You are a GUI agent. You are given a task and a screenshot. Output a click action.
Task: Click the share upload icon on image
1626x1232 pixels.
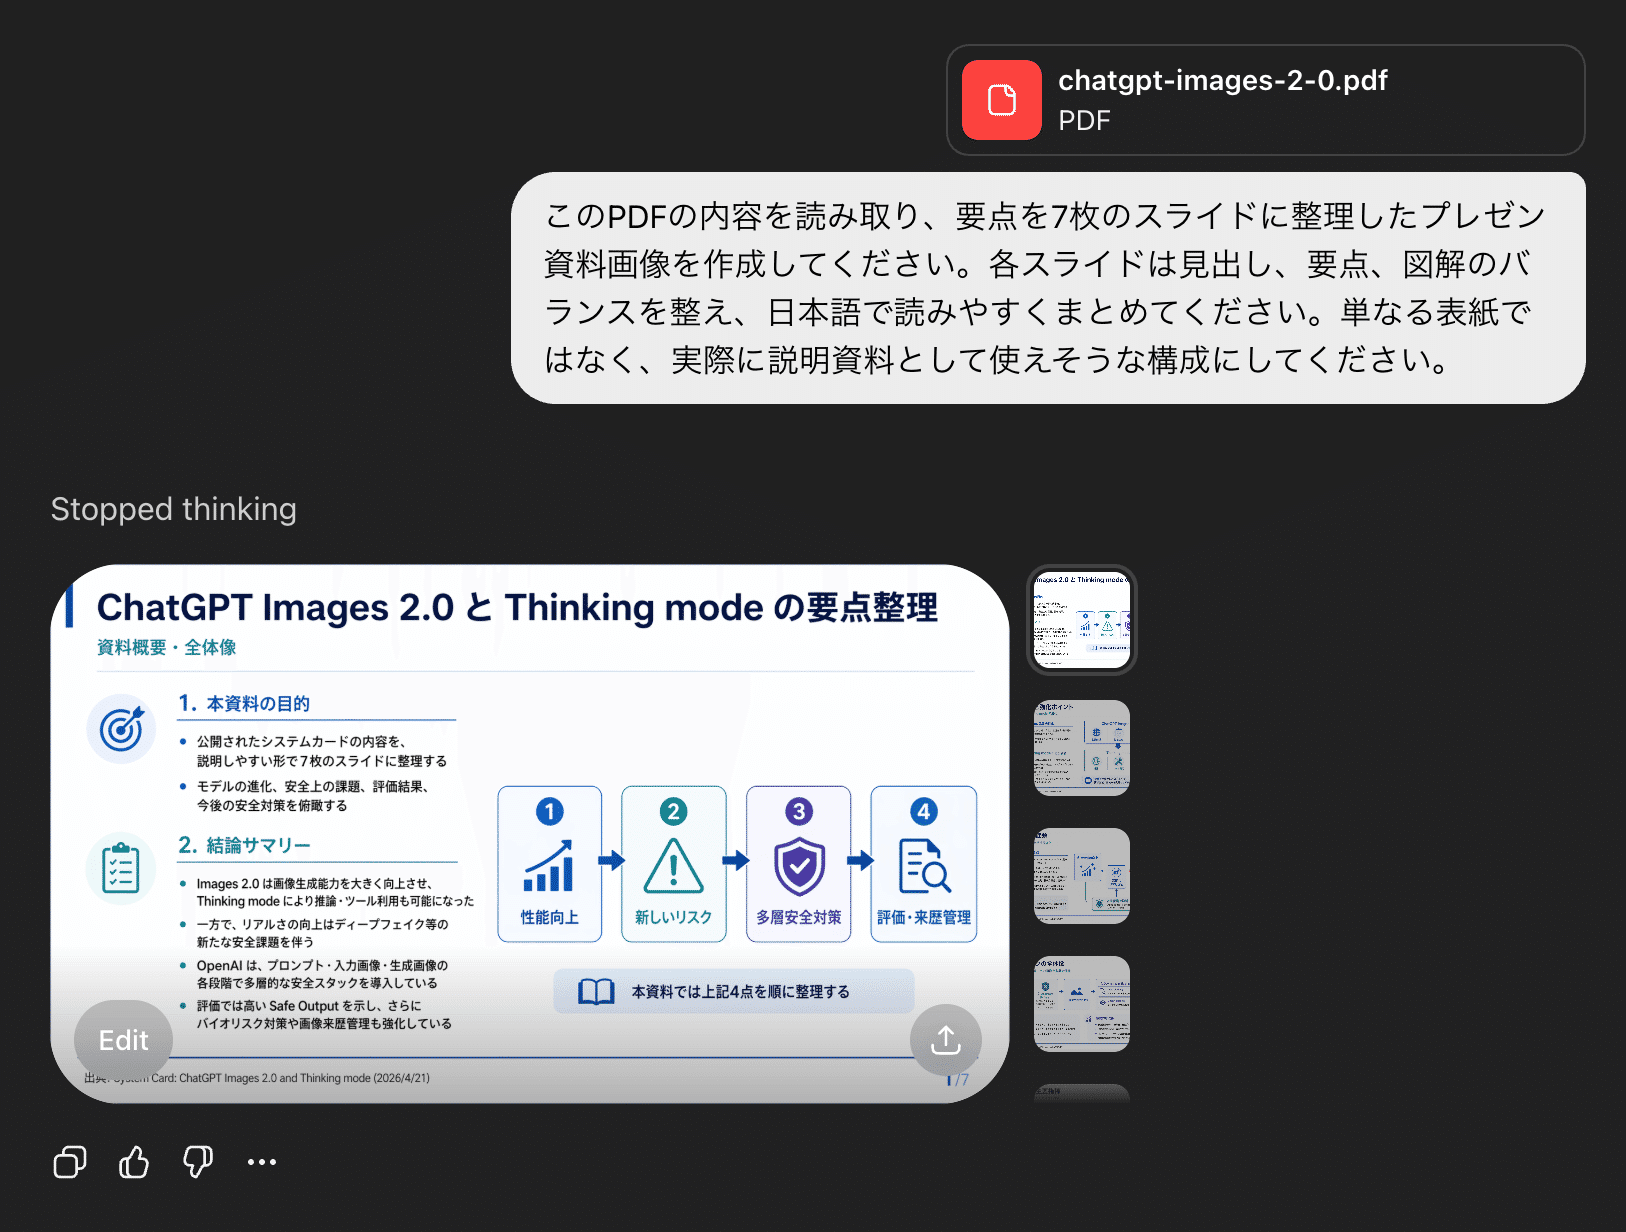[945, 1040]
